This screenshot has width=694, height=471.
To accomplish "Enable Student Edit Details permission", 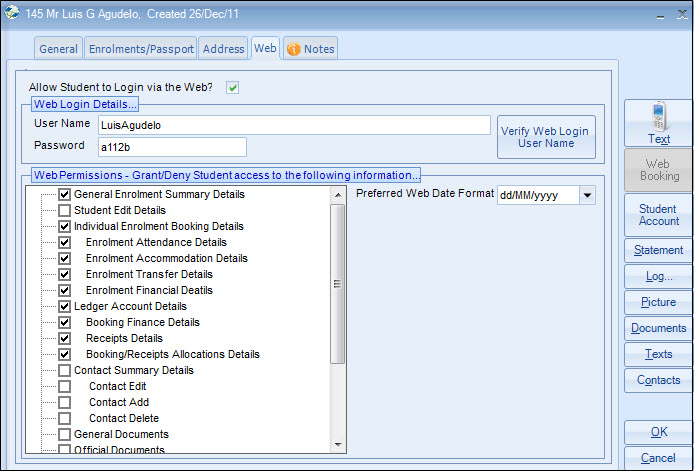I will (x=65, y=211).
